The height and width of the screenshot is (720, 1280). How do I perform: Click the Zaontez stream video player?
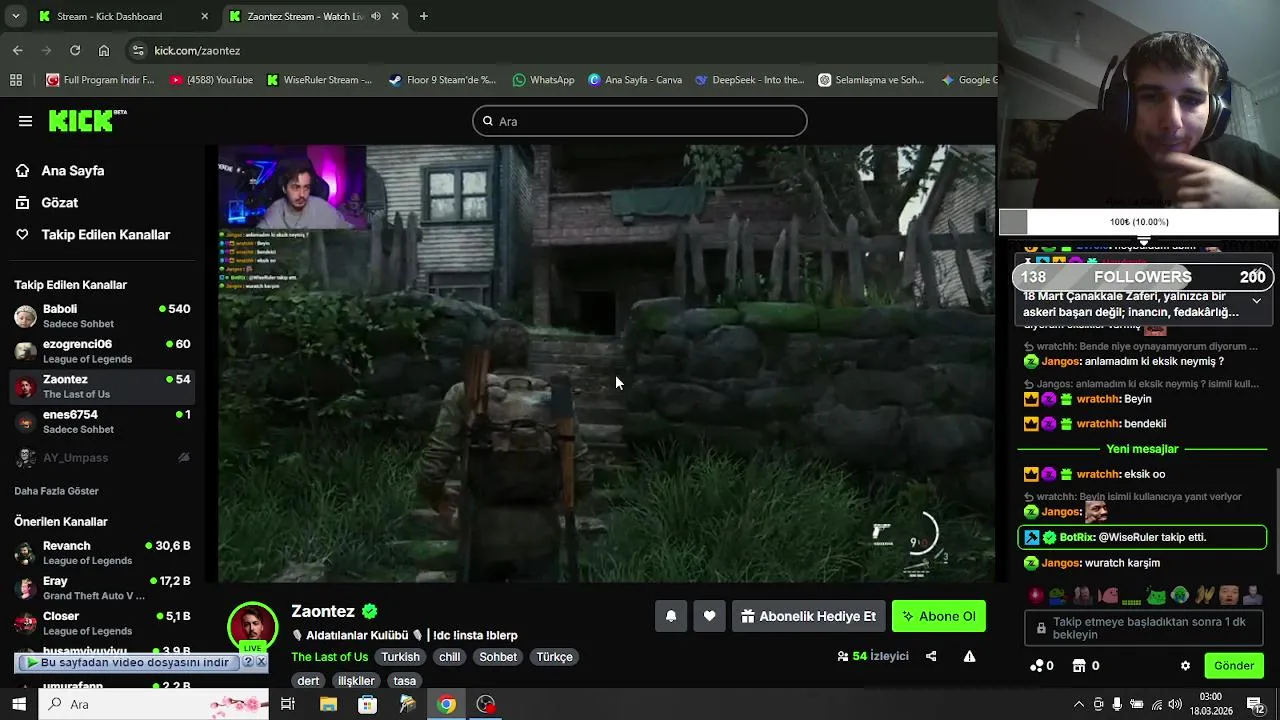tap(607, 364)
